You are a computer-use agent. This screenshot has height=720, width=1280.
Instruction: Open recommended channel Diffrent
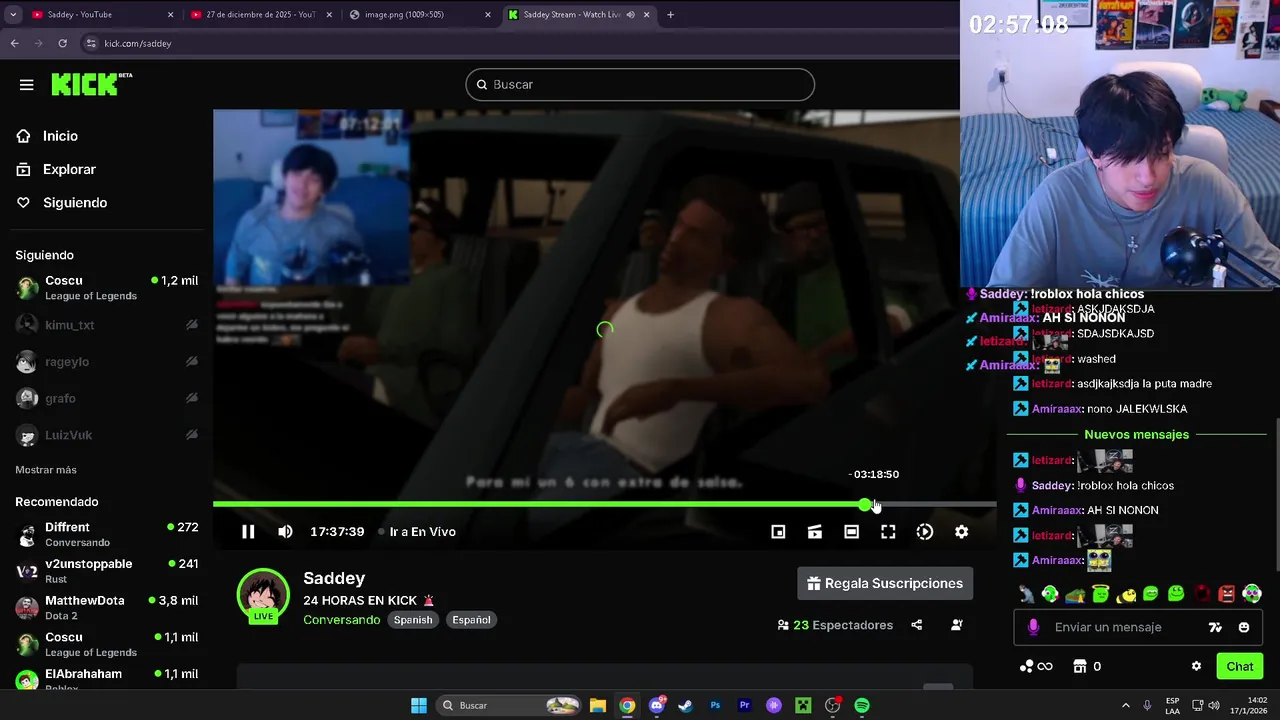pos(105,534)
